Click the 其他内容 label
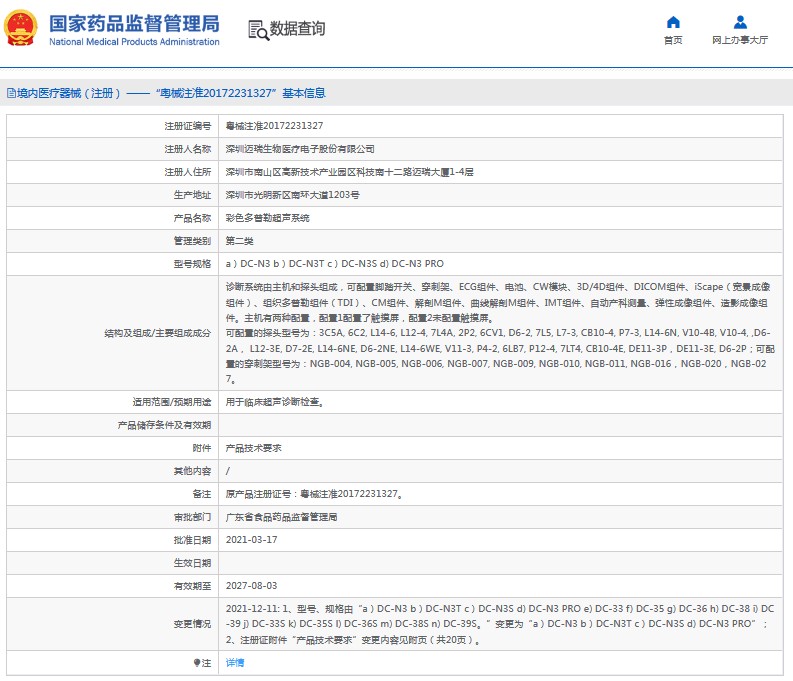Image resolution: width=793 pixels, height=681 pixels. coord(192,471)
